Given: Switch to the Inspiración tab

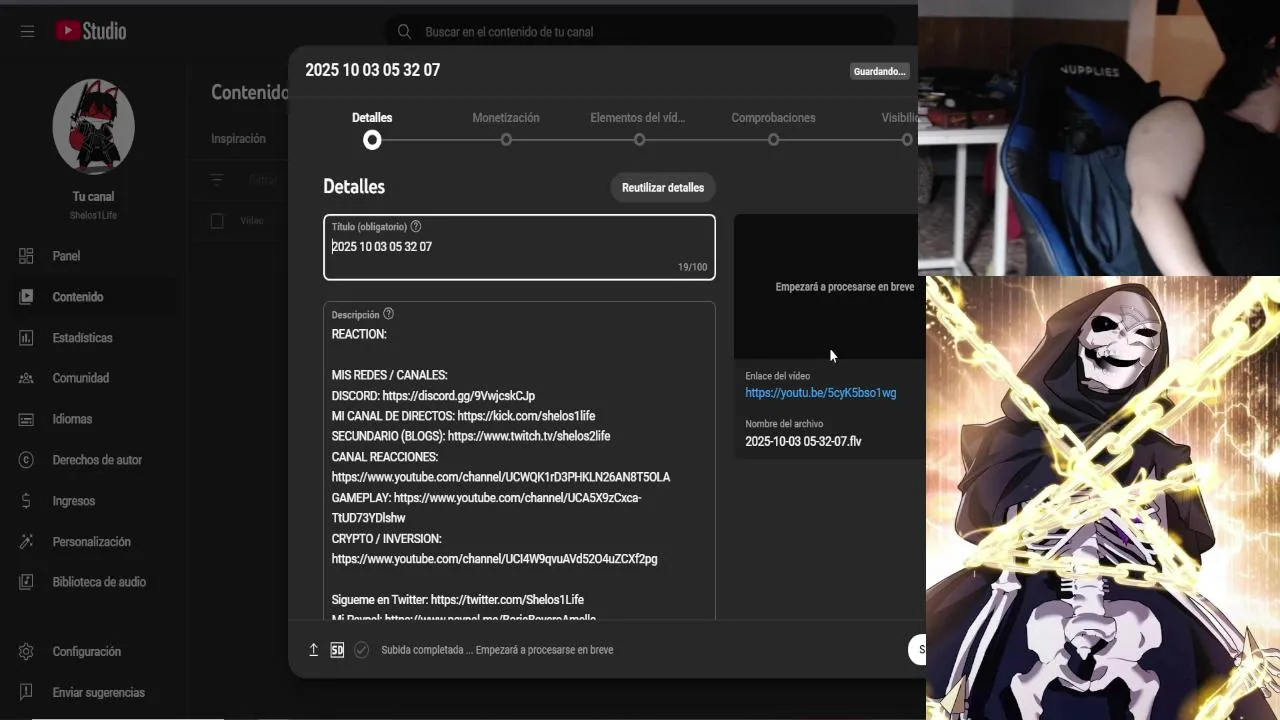Looking at the screenshot, I should (238, 139).
